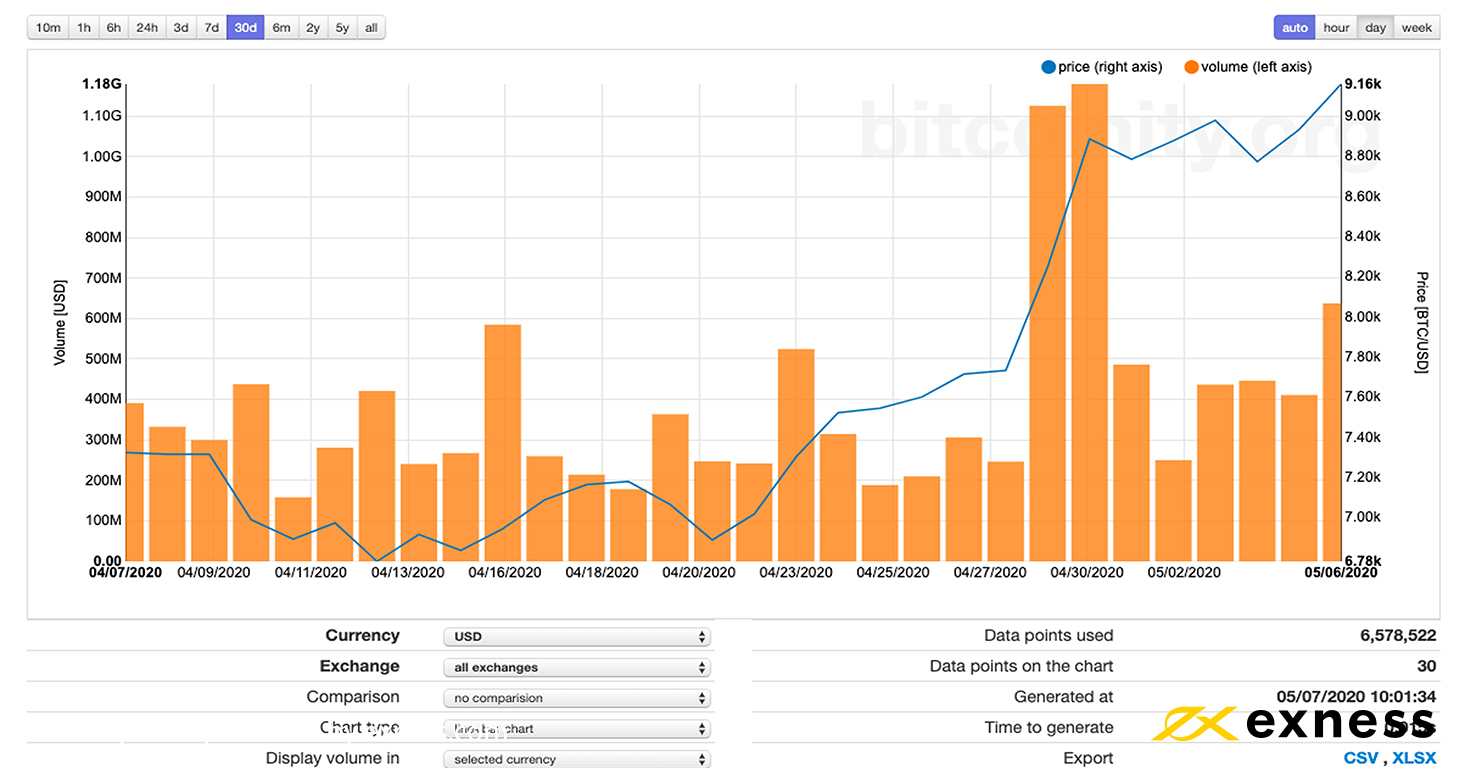This screenshot has width=1463, height=768.
Task: Click the Volume [USD] axis title
Action: 60,321
